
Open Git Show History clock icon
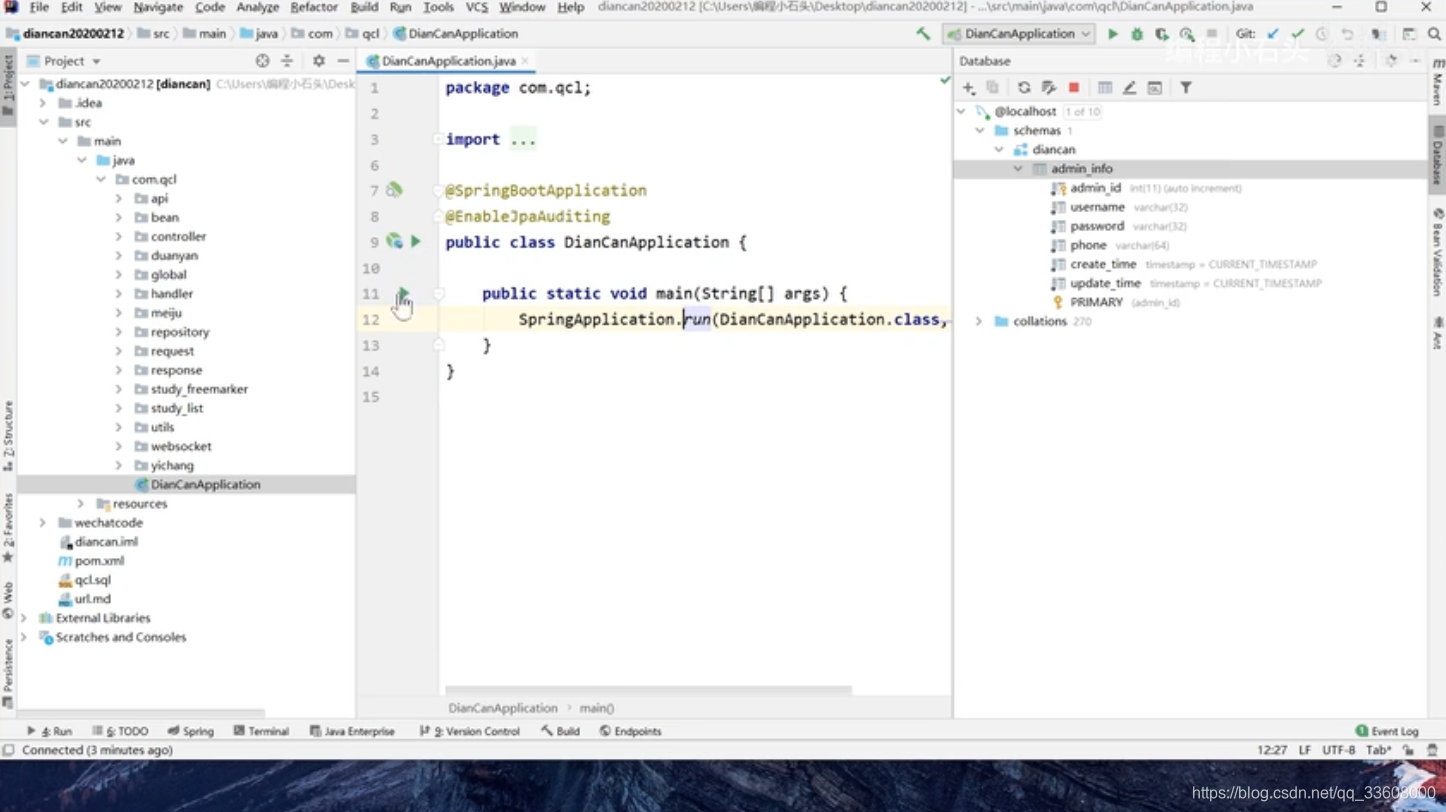tap(1322, 34)
